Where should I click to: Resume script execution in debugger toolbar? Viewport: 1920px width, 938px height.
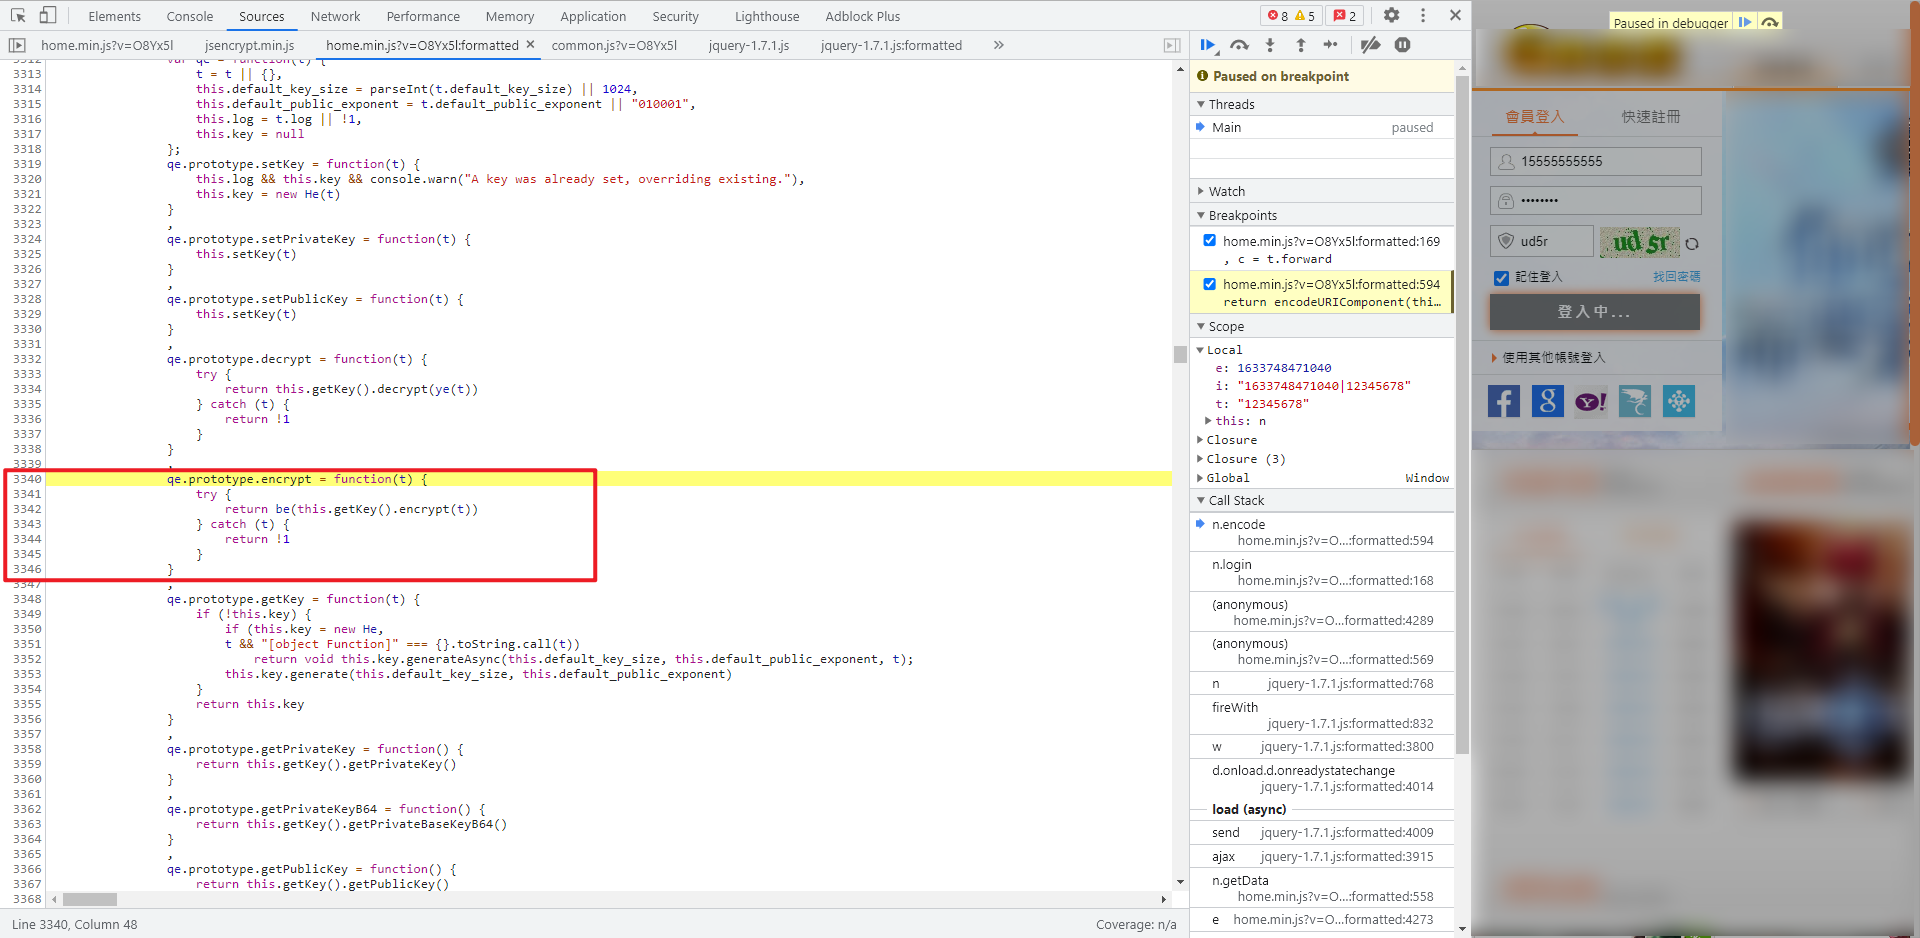[x=1208, y=45]
